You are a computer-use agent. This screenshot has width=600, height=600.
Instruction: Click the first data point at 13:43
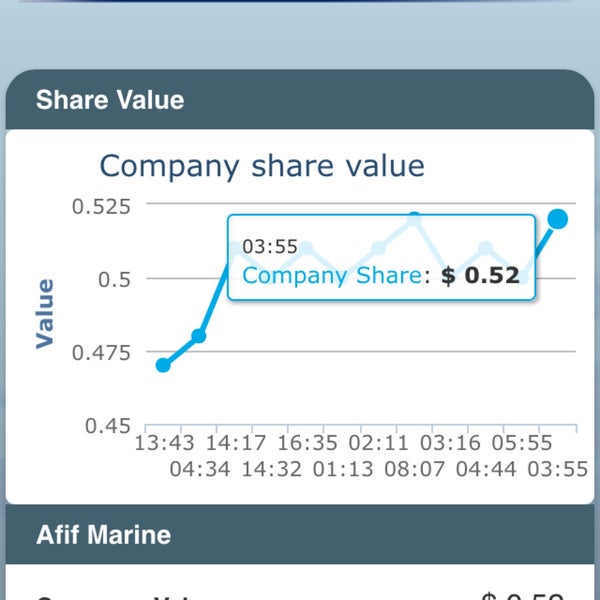pos(163,365)
